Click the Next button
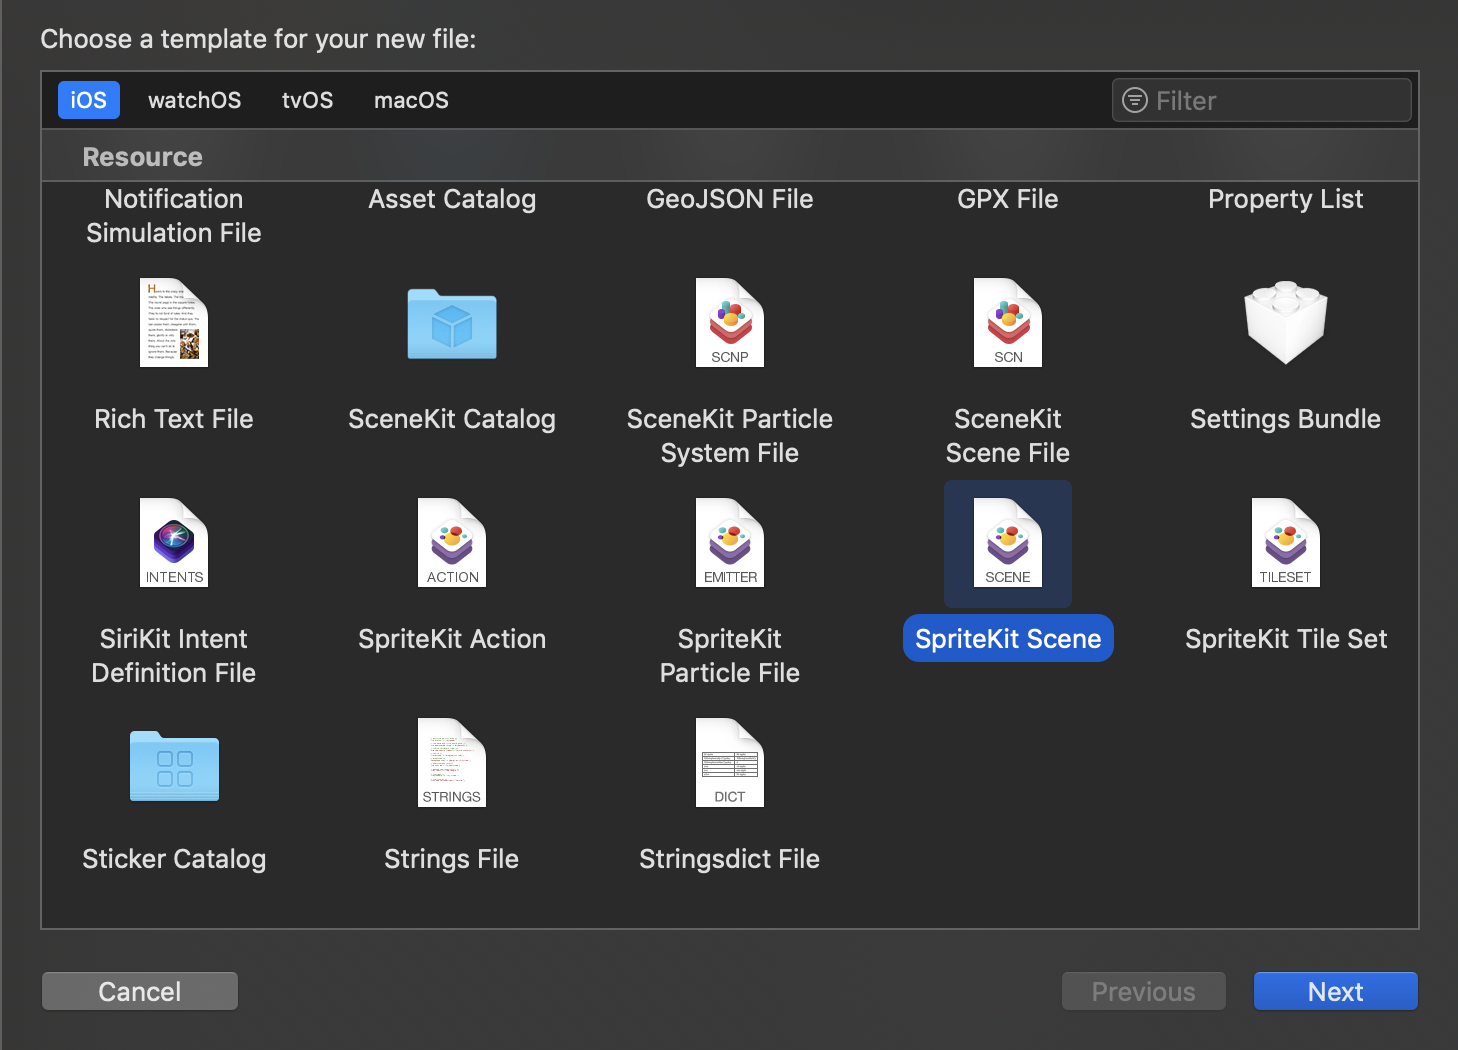Viewport: 1458px width, 1050px height. tap(1336, 991)
